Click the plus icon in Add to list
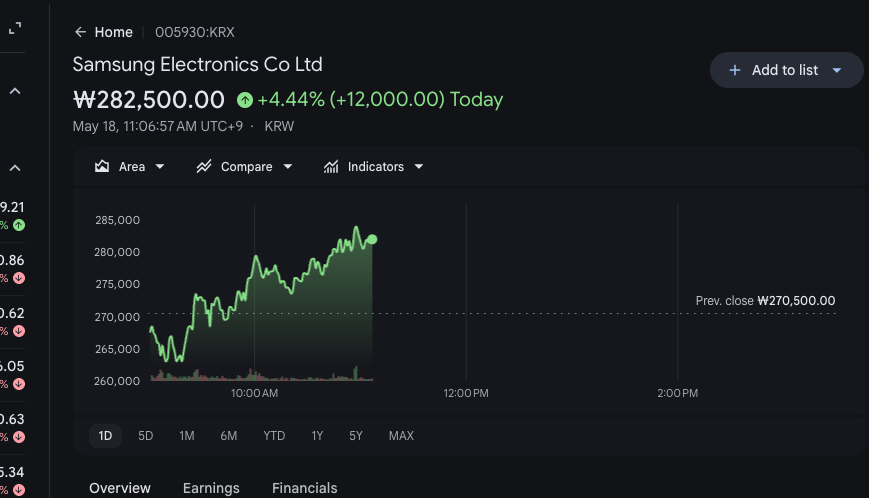 point(734,70)
